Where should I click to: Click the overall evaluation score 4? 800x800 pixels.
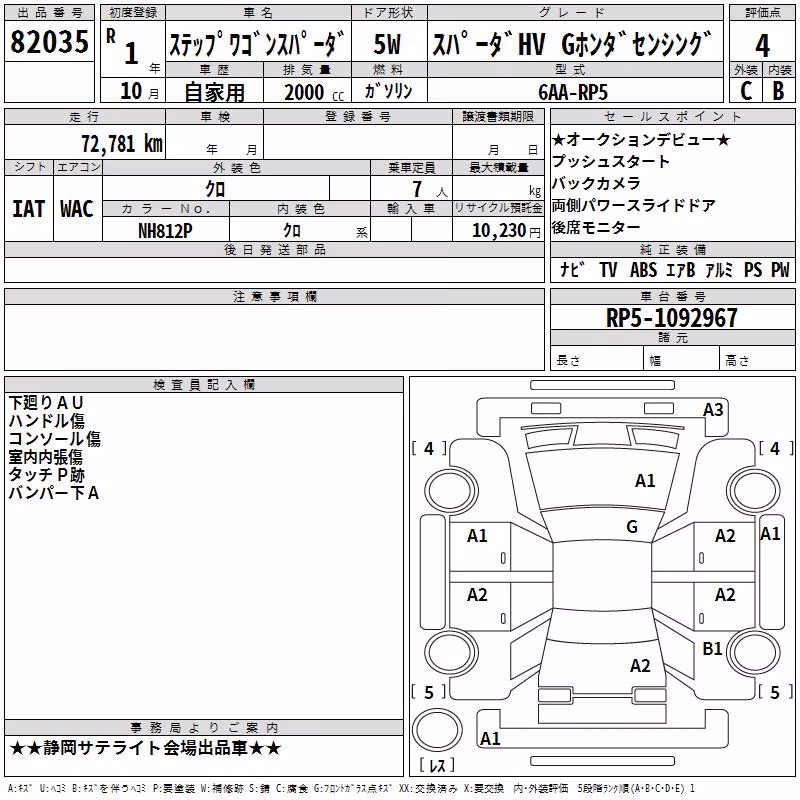tap(762, 46)
